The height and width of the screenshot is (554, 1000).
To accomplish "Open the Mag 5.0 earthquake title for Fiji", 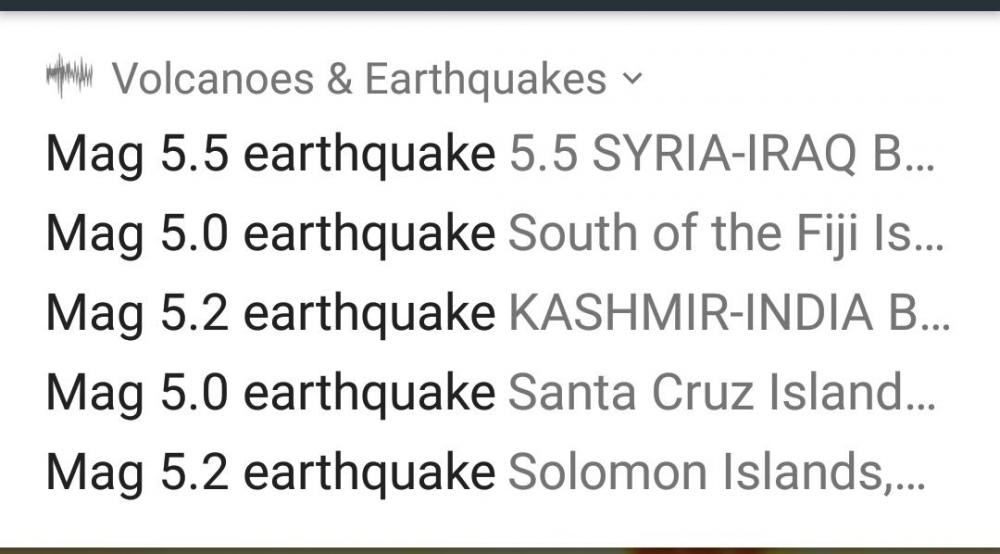I will tap(270, 233).
